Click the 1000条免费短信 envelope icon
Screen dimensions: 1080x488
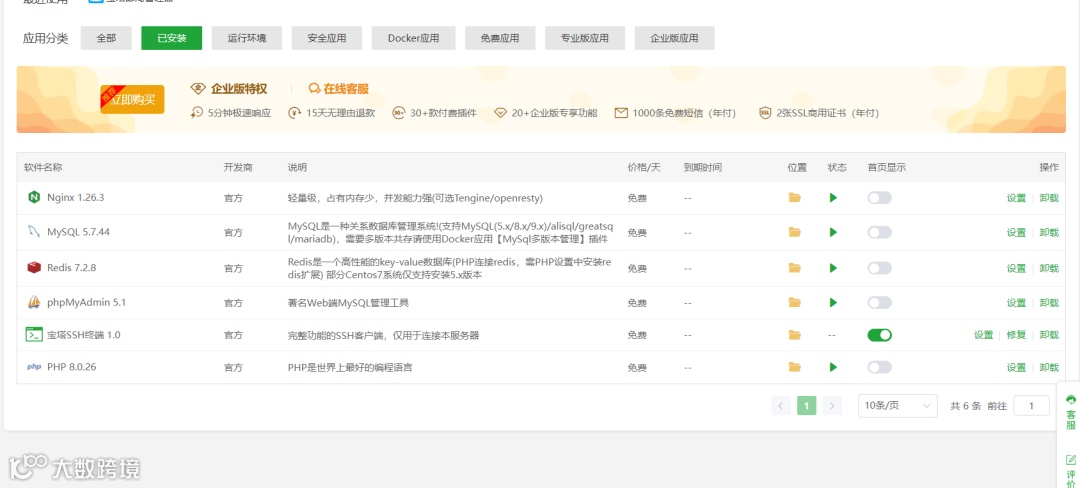click(x=621, y=113)
